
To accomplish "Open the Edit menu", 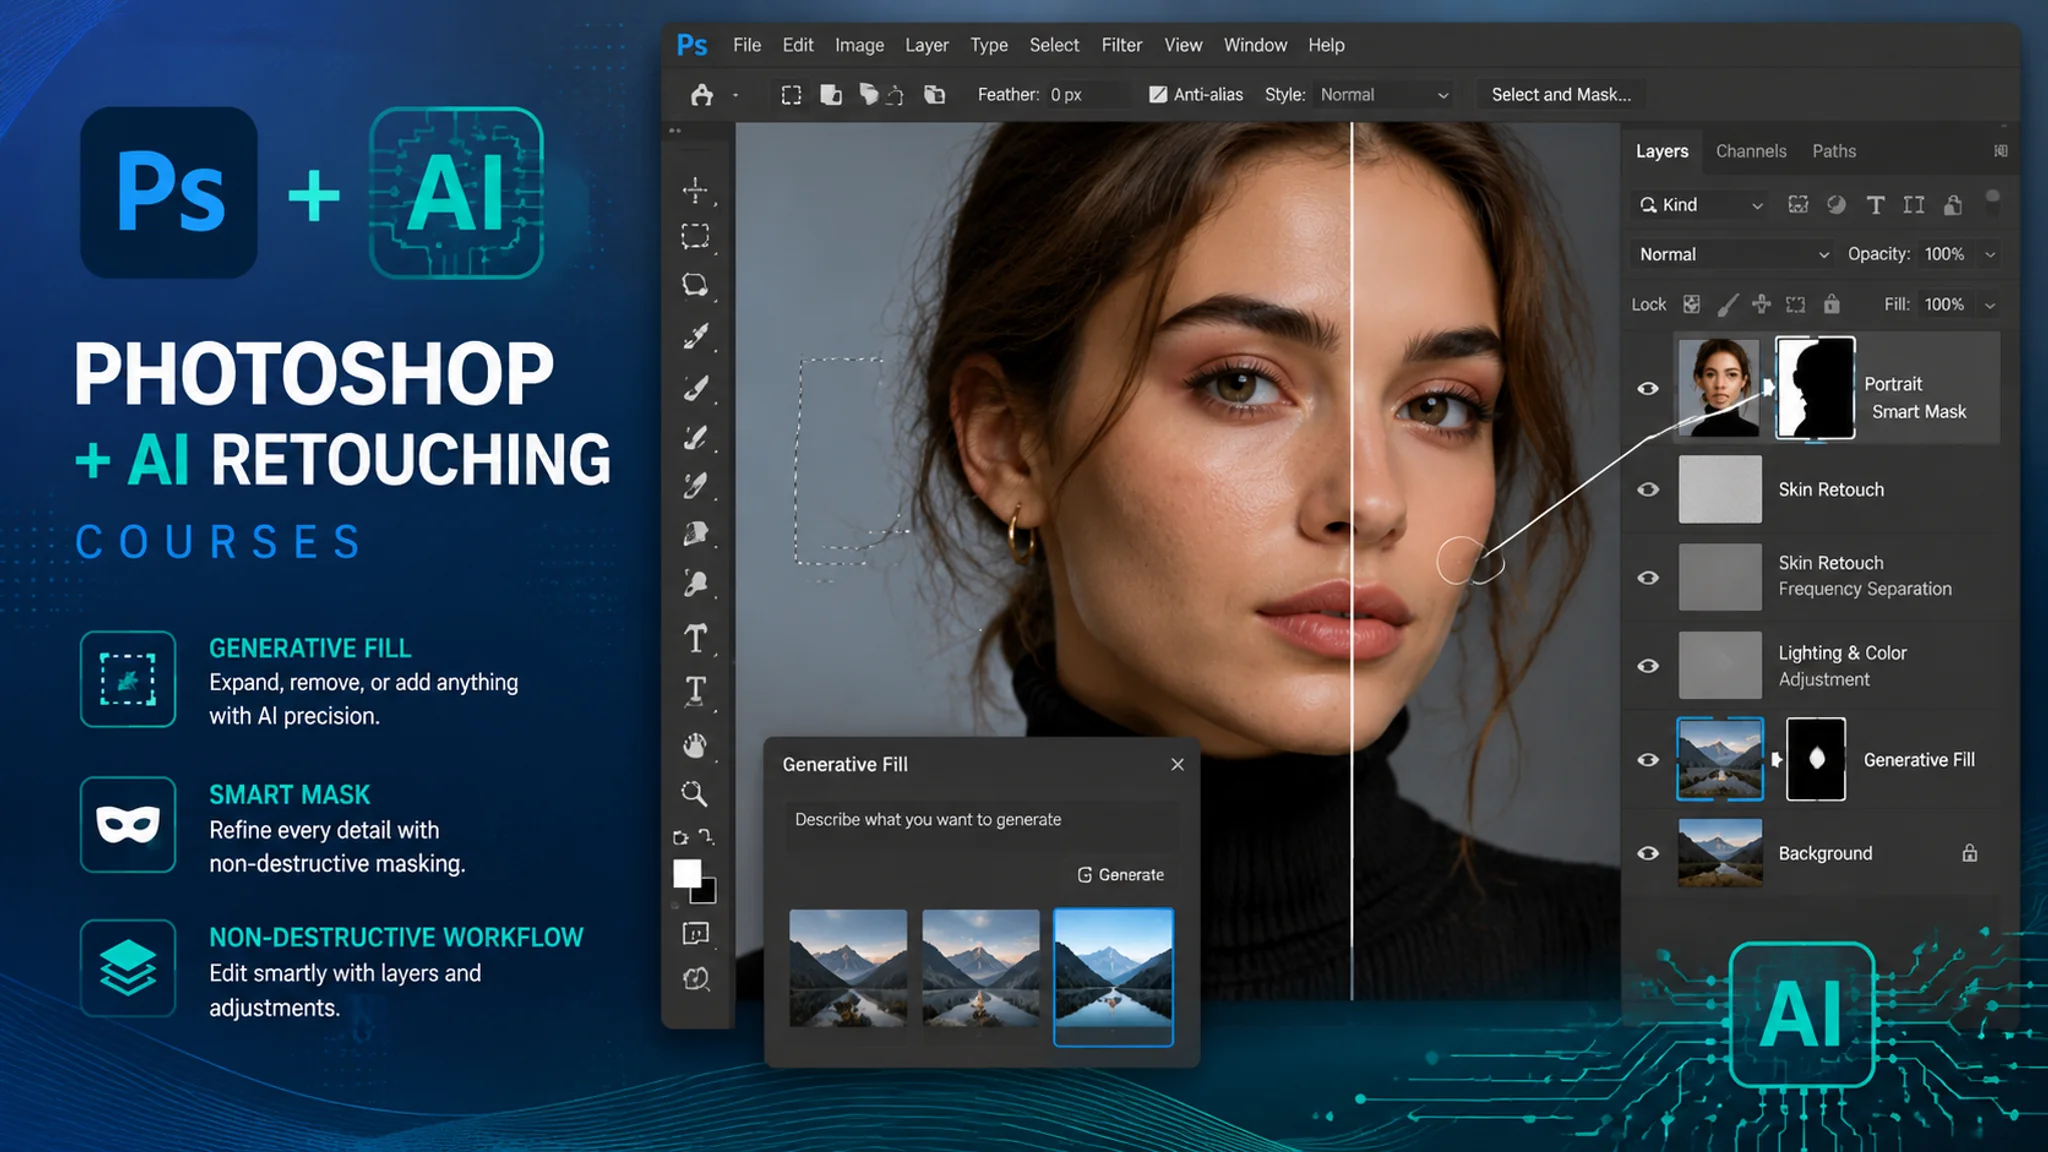I will pyautogui.click(x=798, y=45).
